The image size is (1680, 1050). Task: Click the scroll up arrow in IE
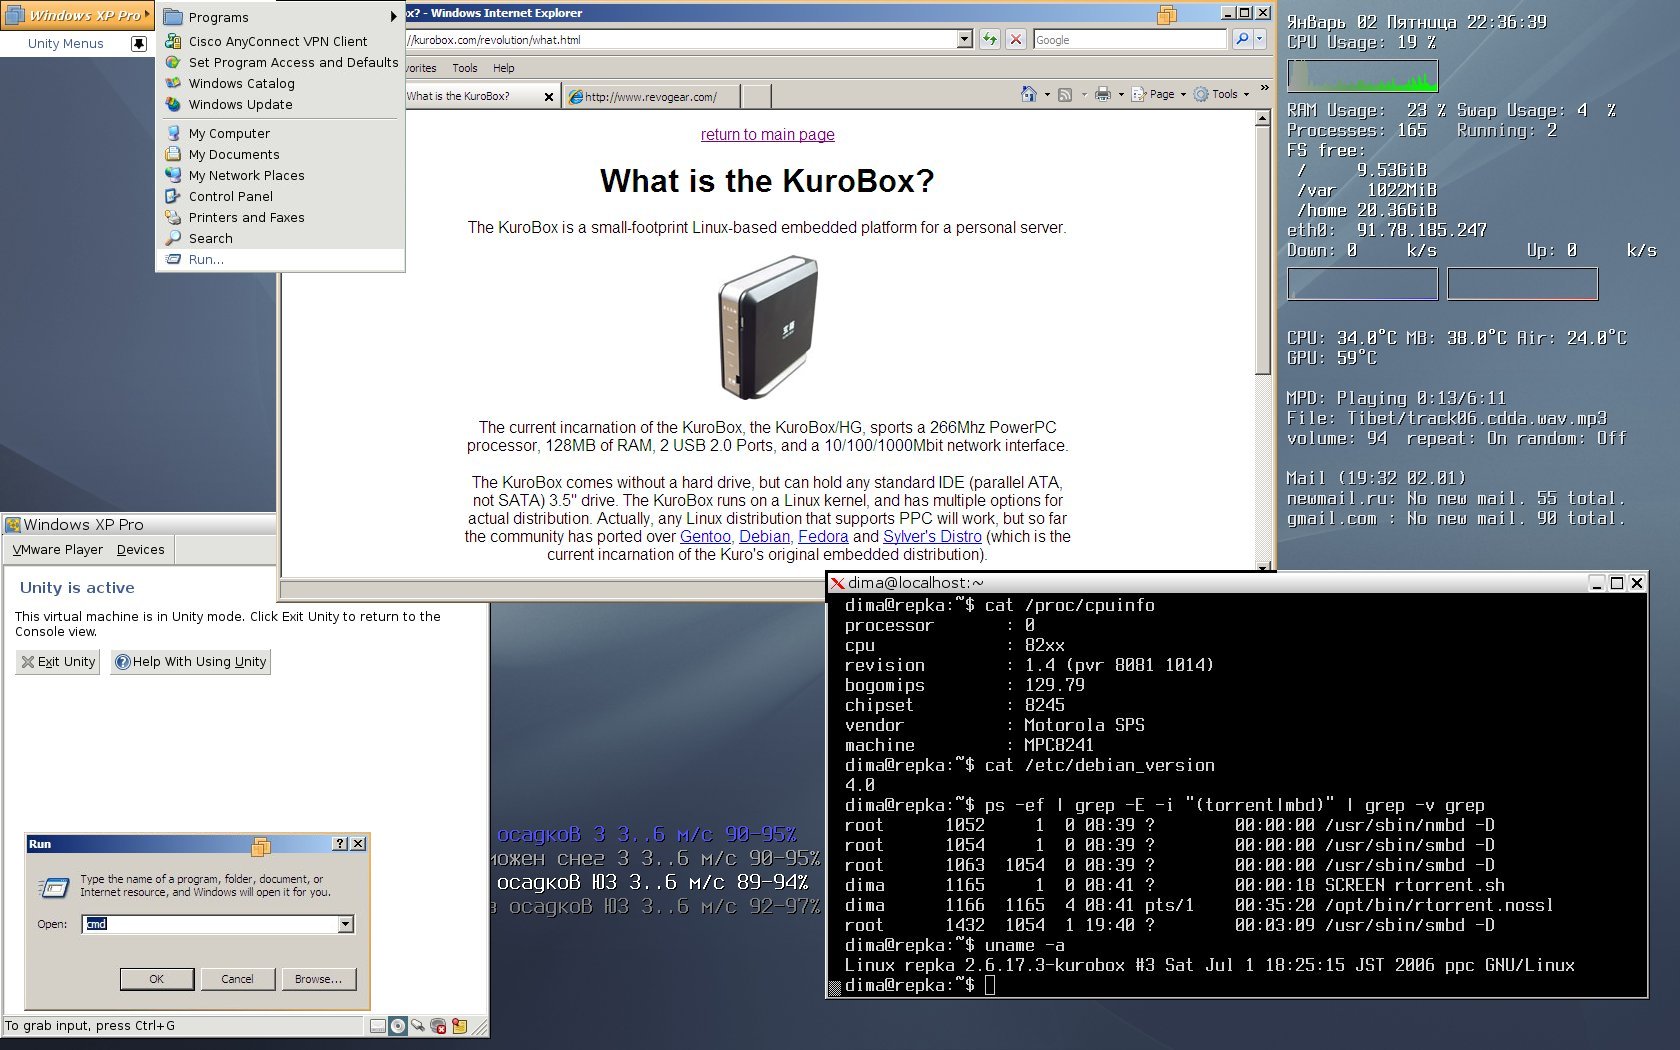click(1263, 119)
